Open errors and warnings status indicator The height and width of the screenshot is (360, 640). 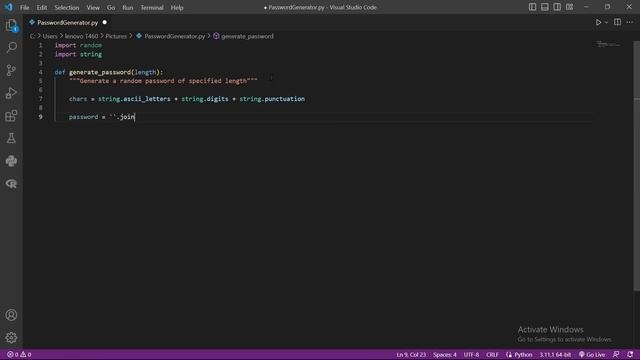tap(19, 354)
